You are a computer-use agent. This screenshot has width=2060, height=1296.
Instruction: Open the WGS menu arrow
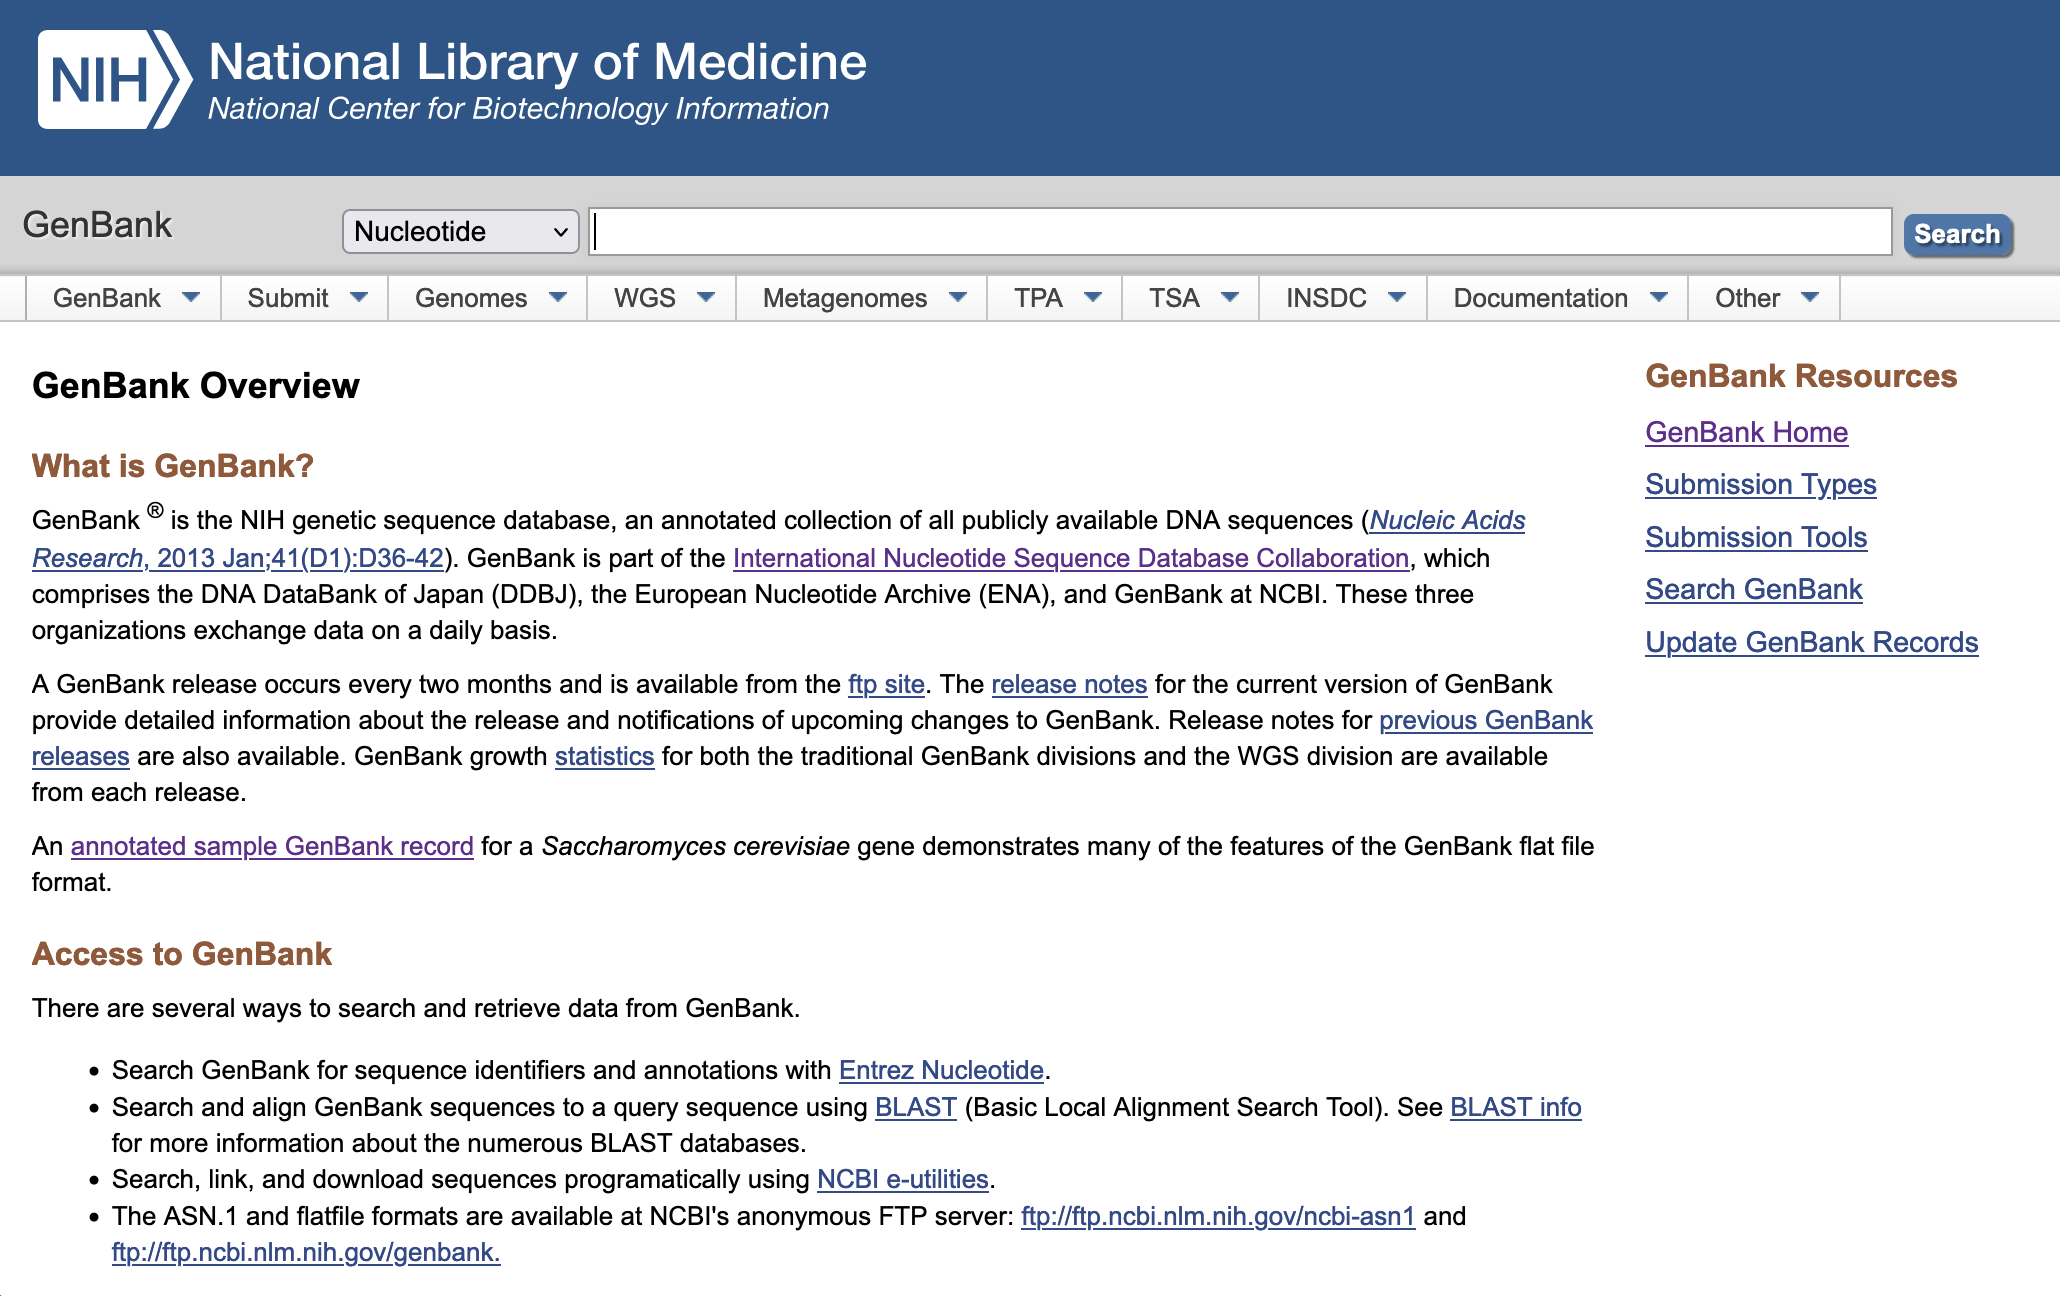tap(706, 297)
